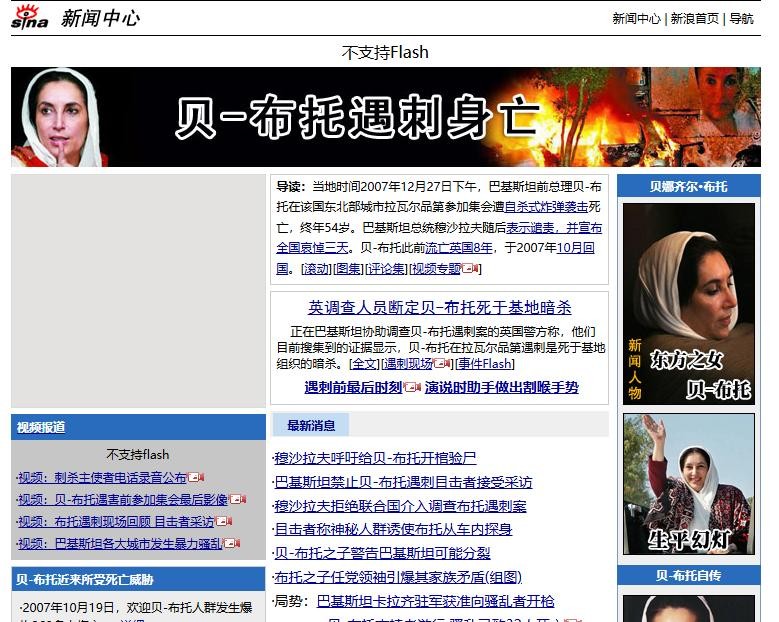Screen dimensions: 779x622
Task: Click video icon after 贝-布托遇害前参加集会最后影像
Action: point(237,500)
